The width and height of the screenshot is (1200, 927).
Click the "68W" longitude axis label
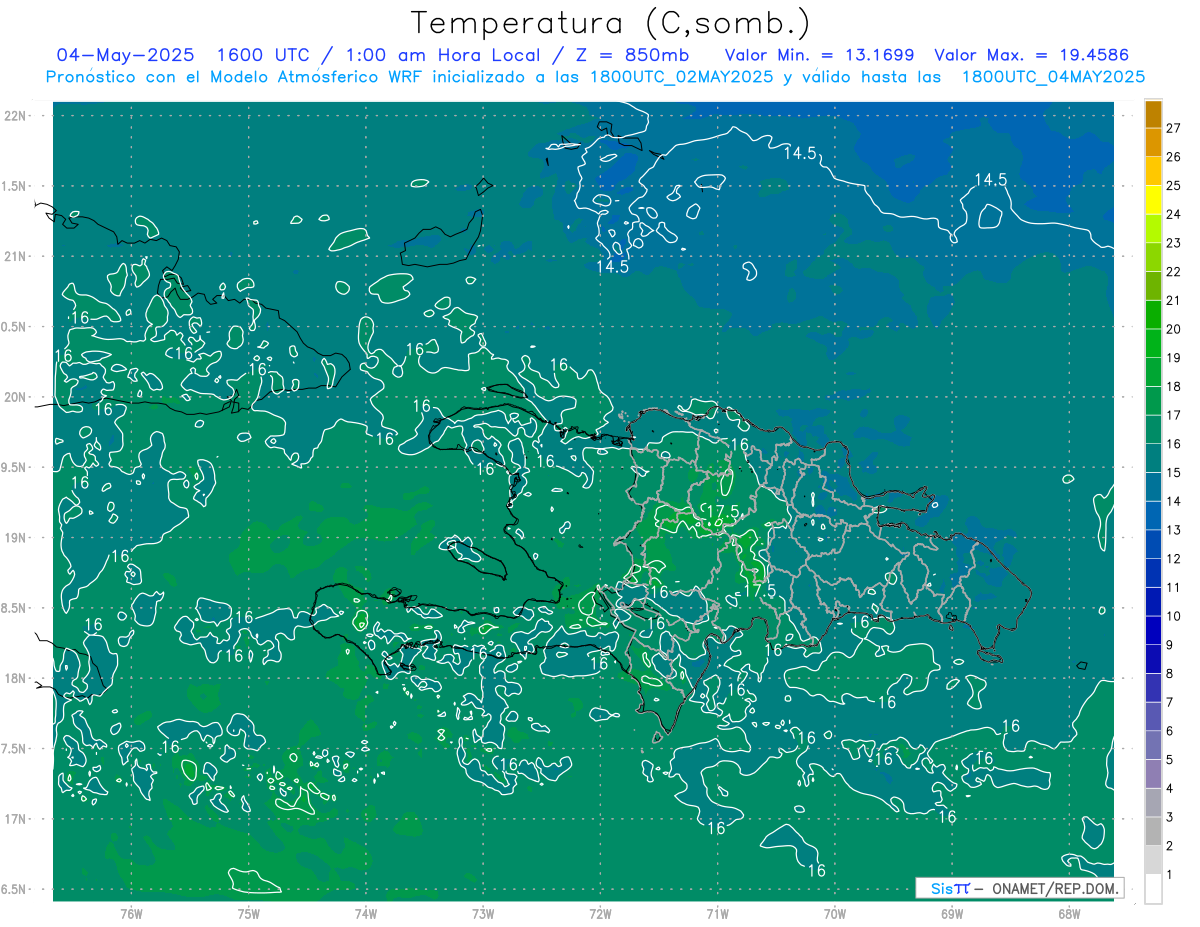pos(1069,914)
